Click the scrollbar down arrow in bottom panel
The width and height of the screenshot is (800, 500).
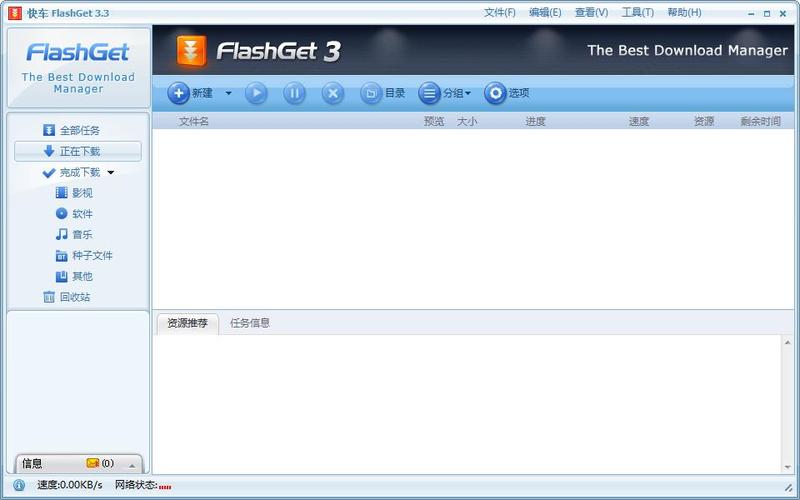coord(787,467)
